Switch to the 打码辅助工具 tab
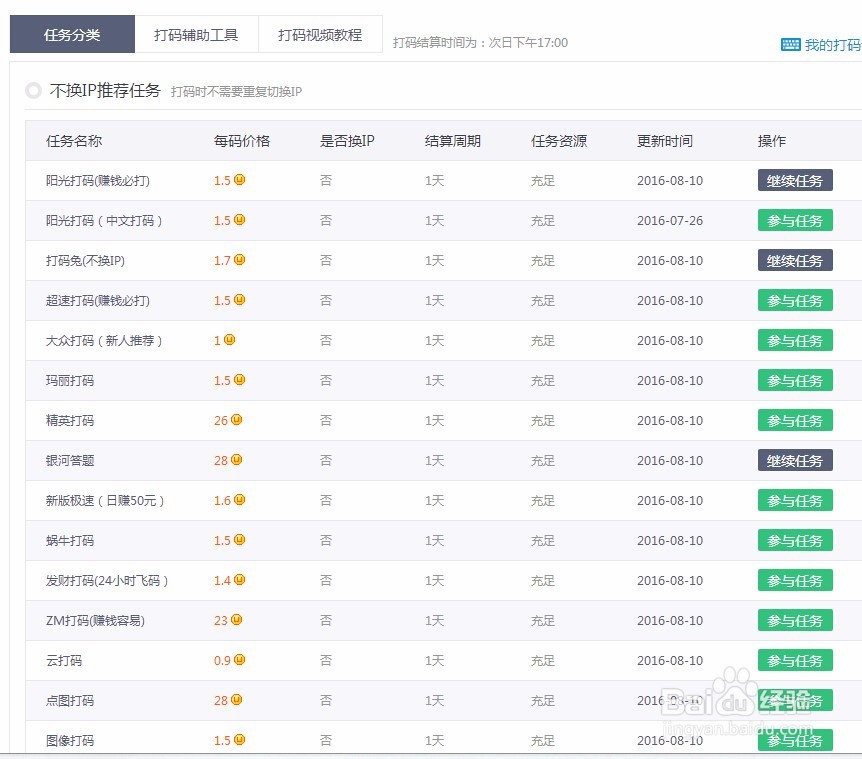The width and height of the screenshot is (862, 759). [x=198, y=33]
